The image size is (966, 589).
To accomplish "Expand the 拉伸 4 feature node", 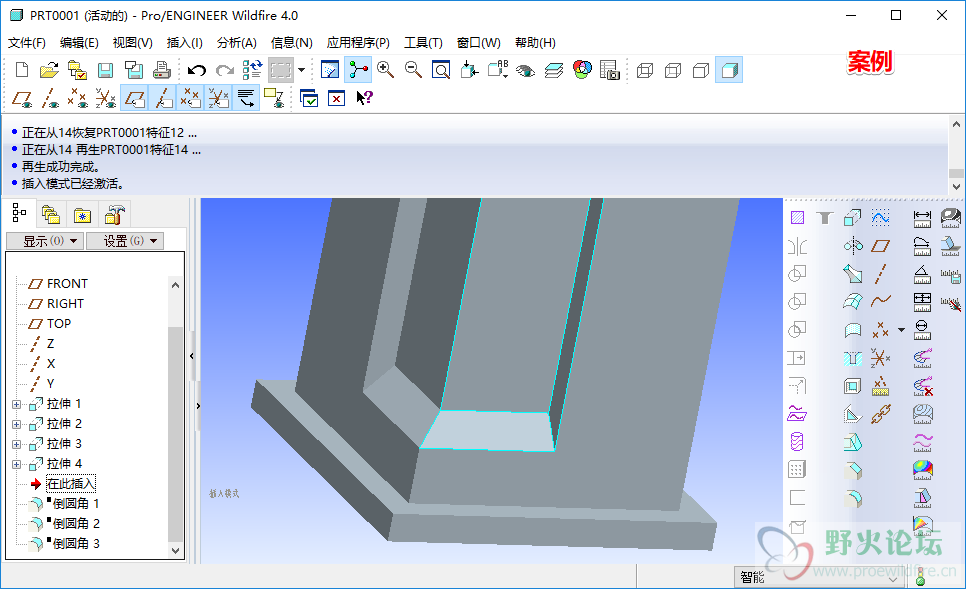I will point(17,465).
